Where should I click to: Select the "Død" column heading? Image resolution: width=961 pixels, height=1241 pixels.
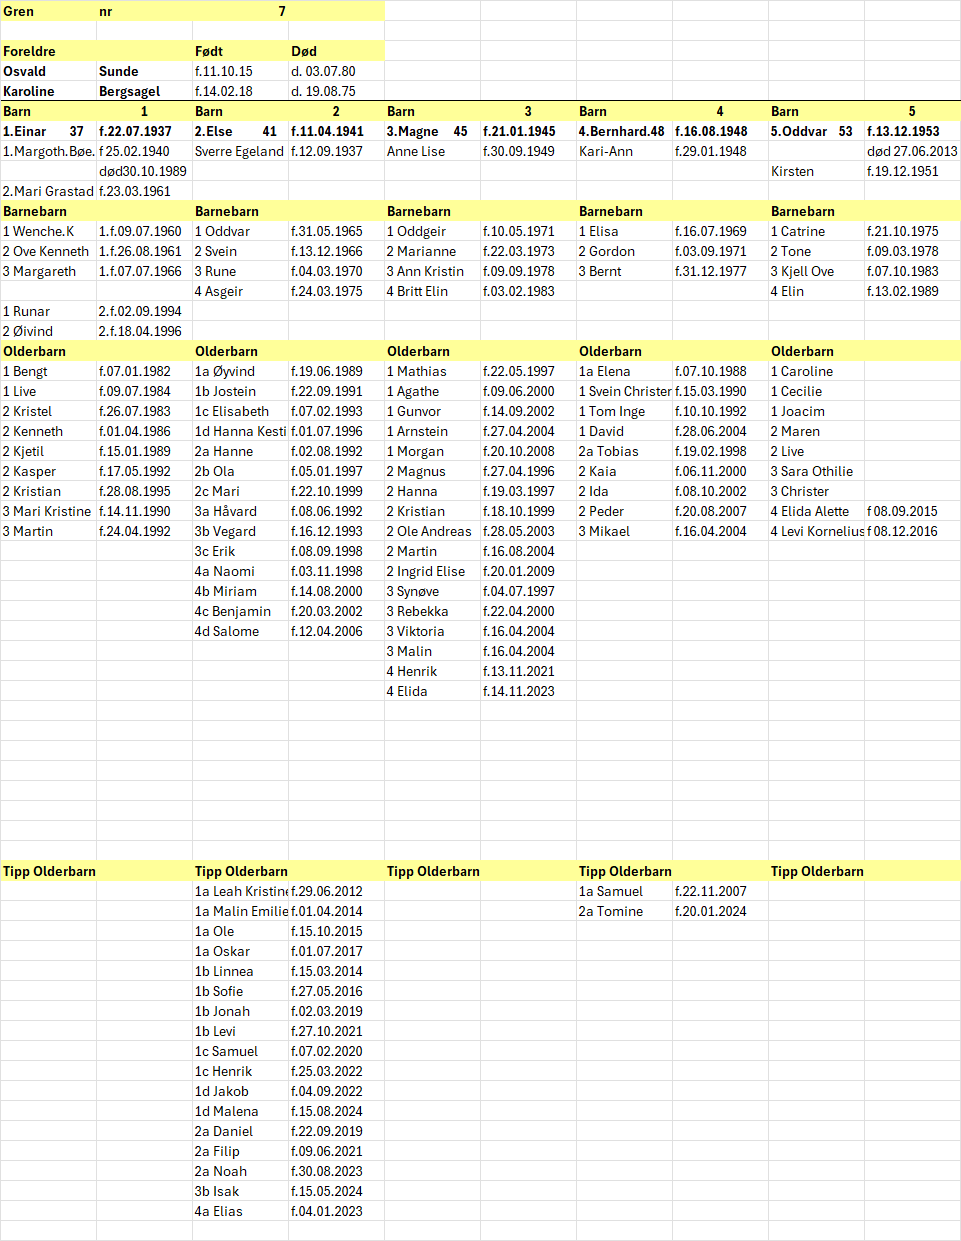336,51
